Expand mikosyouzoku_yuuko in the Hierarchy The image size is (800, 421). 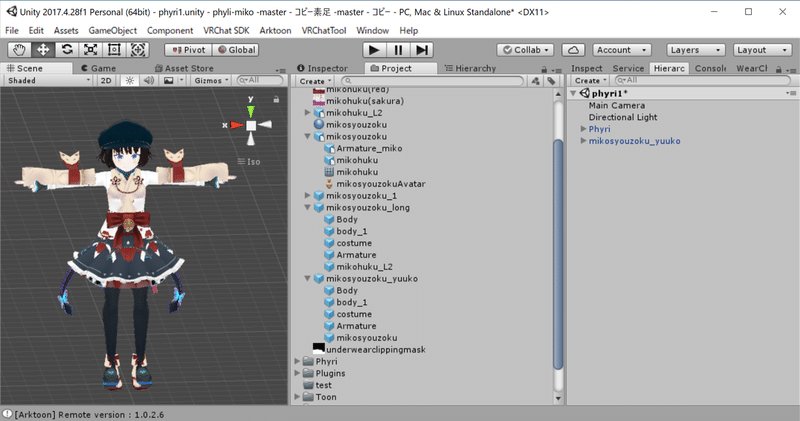pos(583,141)
